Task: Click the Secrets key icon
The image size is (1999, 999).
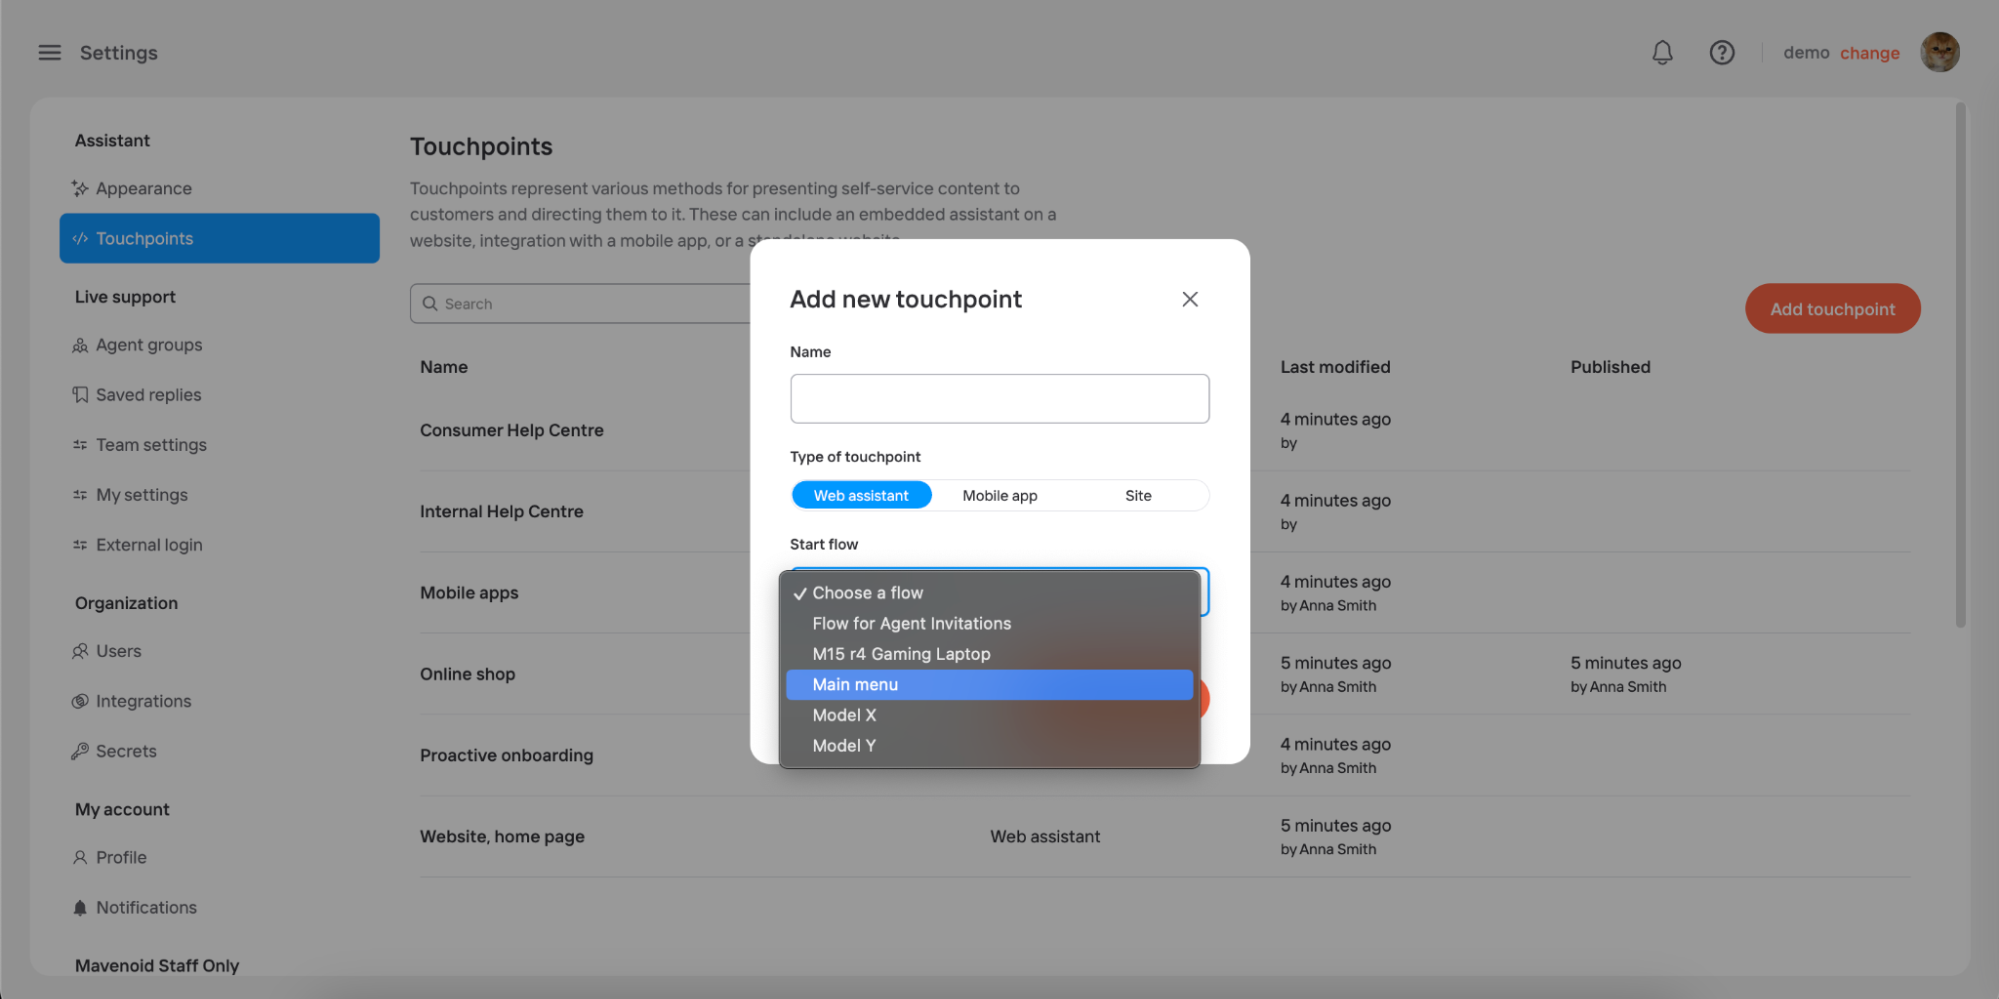Action: point(80,751)
